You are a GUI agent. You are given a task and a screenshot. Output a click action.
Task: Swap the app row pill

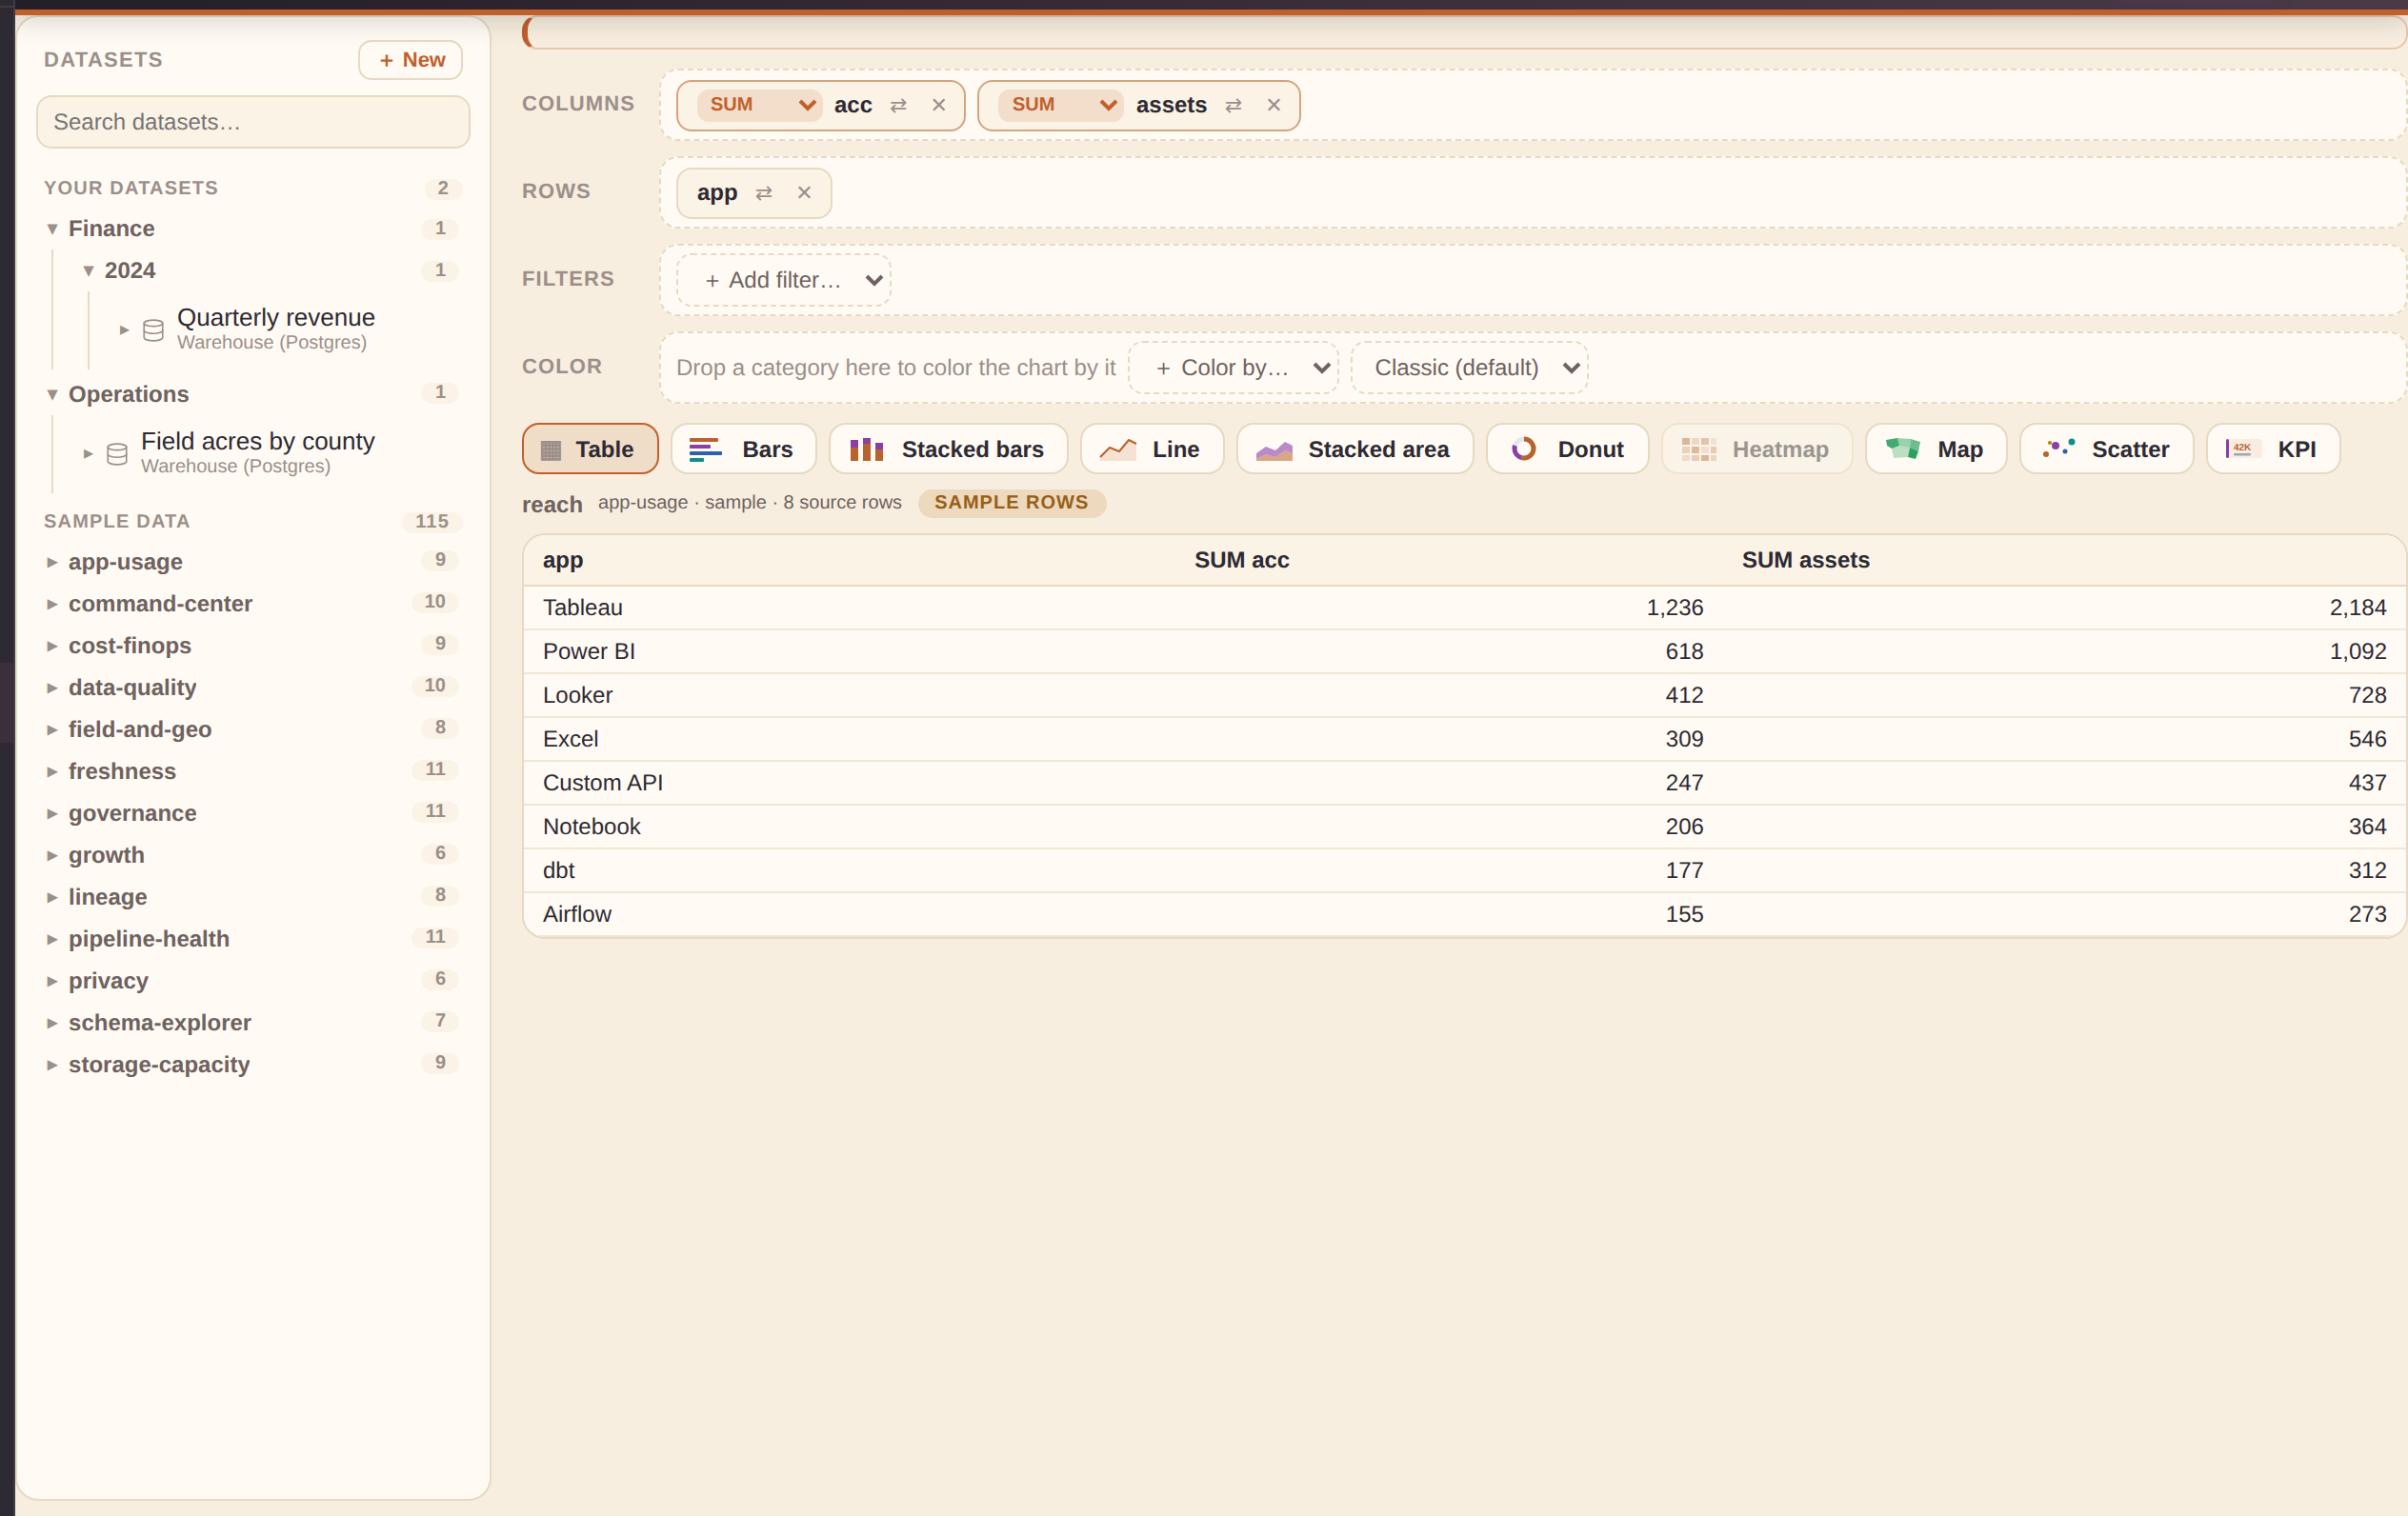click(x=764, y=193)
